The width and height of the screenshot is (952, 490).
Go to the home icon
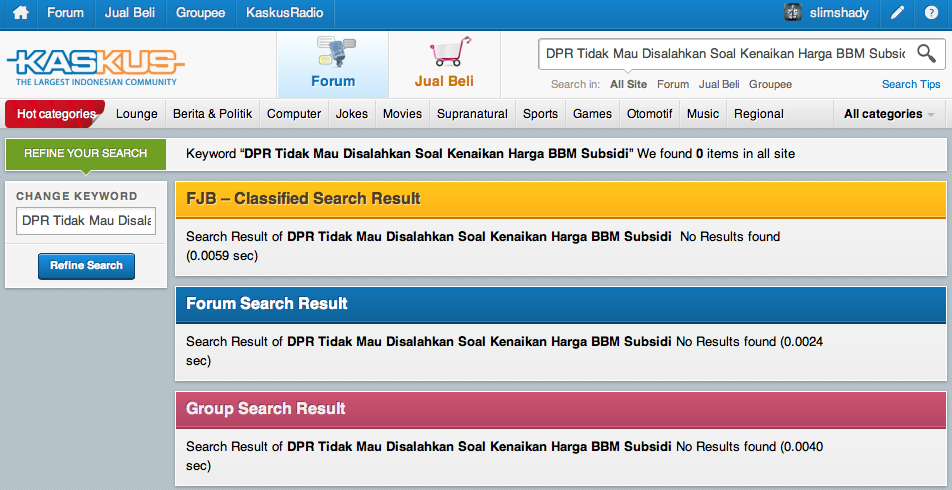click(20, 13)
